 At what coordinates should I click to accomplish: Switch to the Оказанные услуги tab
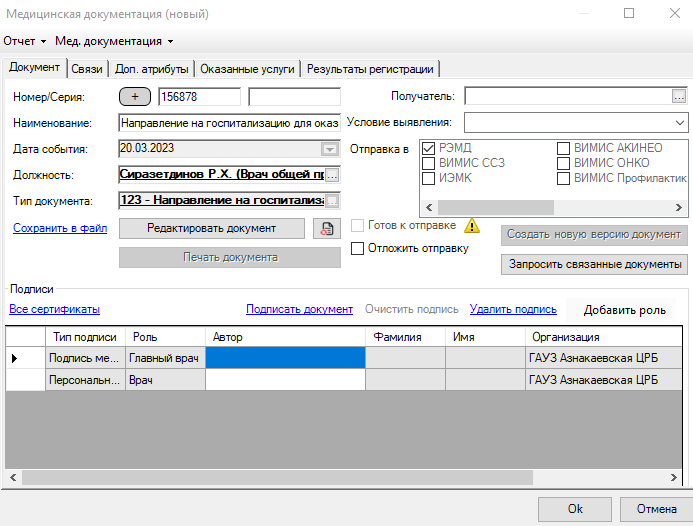247,69
